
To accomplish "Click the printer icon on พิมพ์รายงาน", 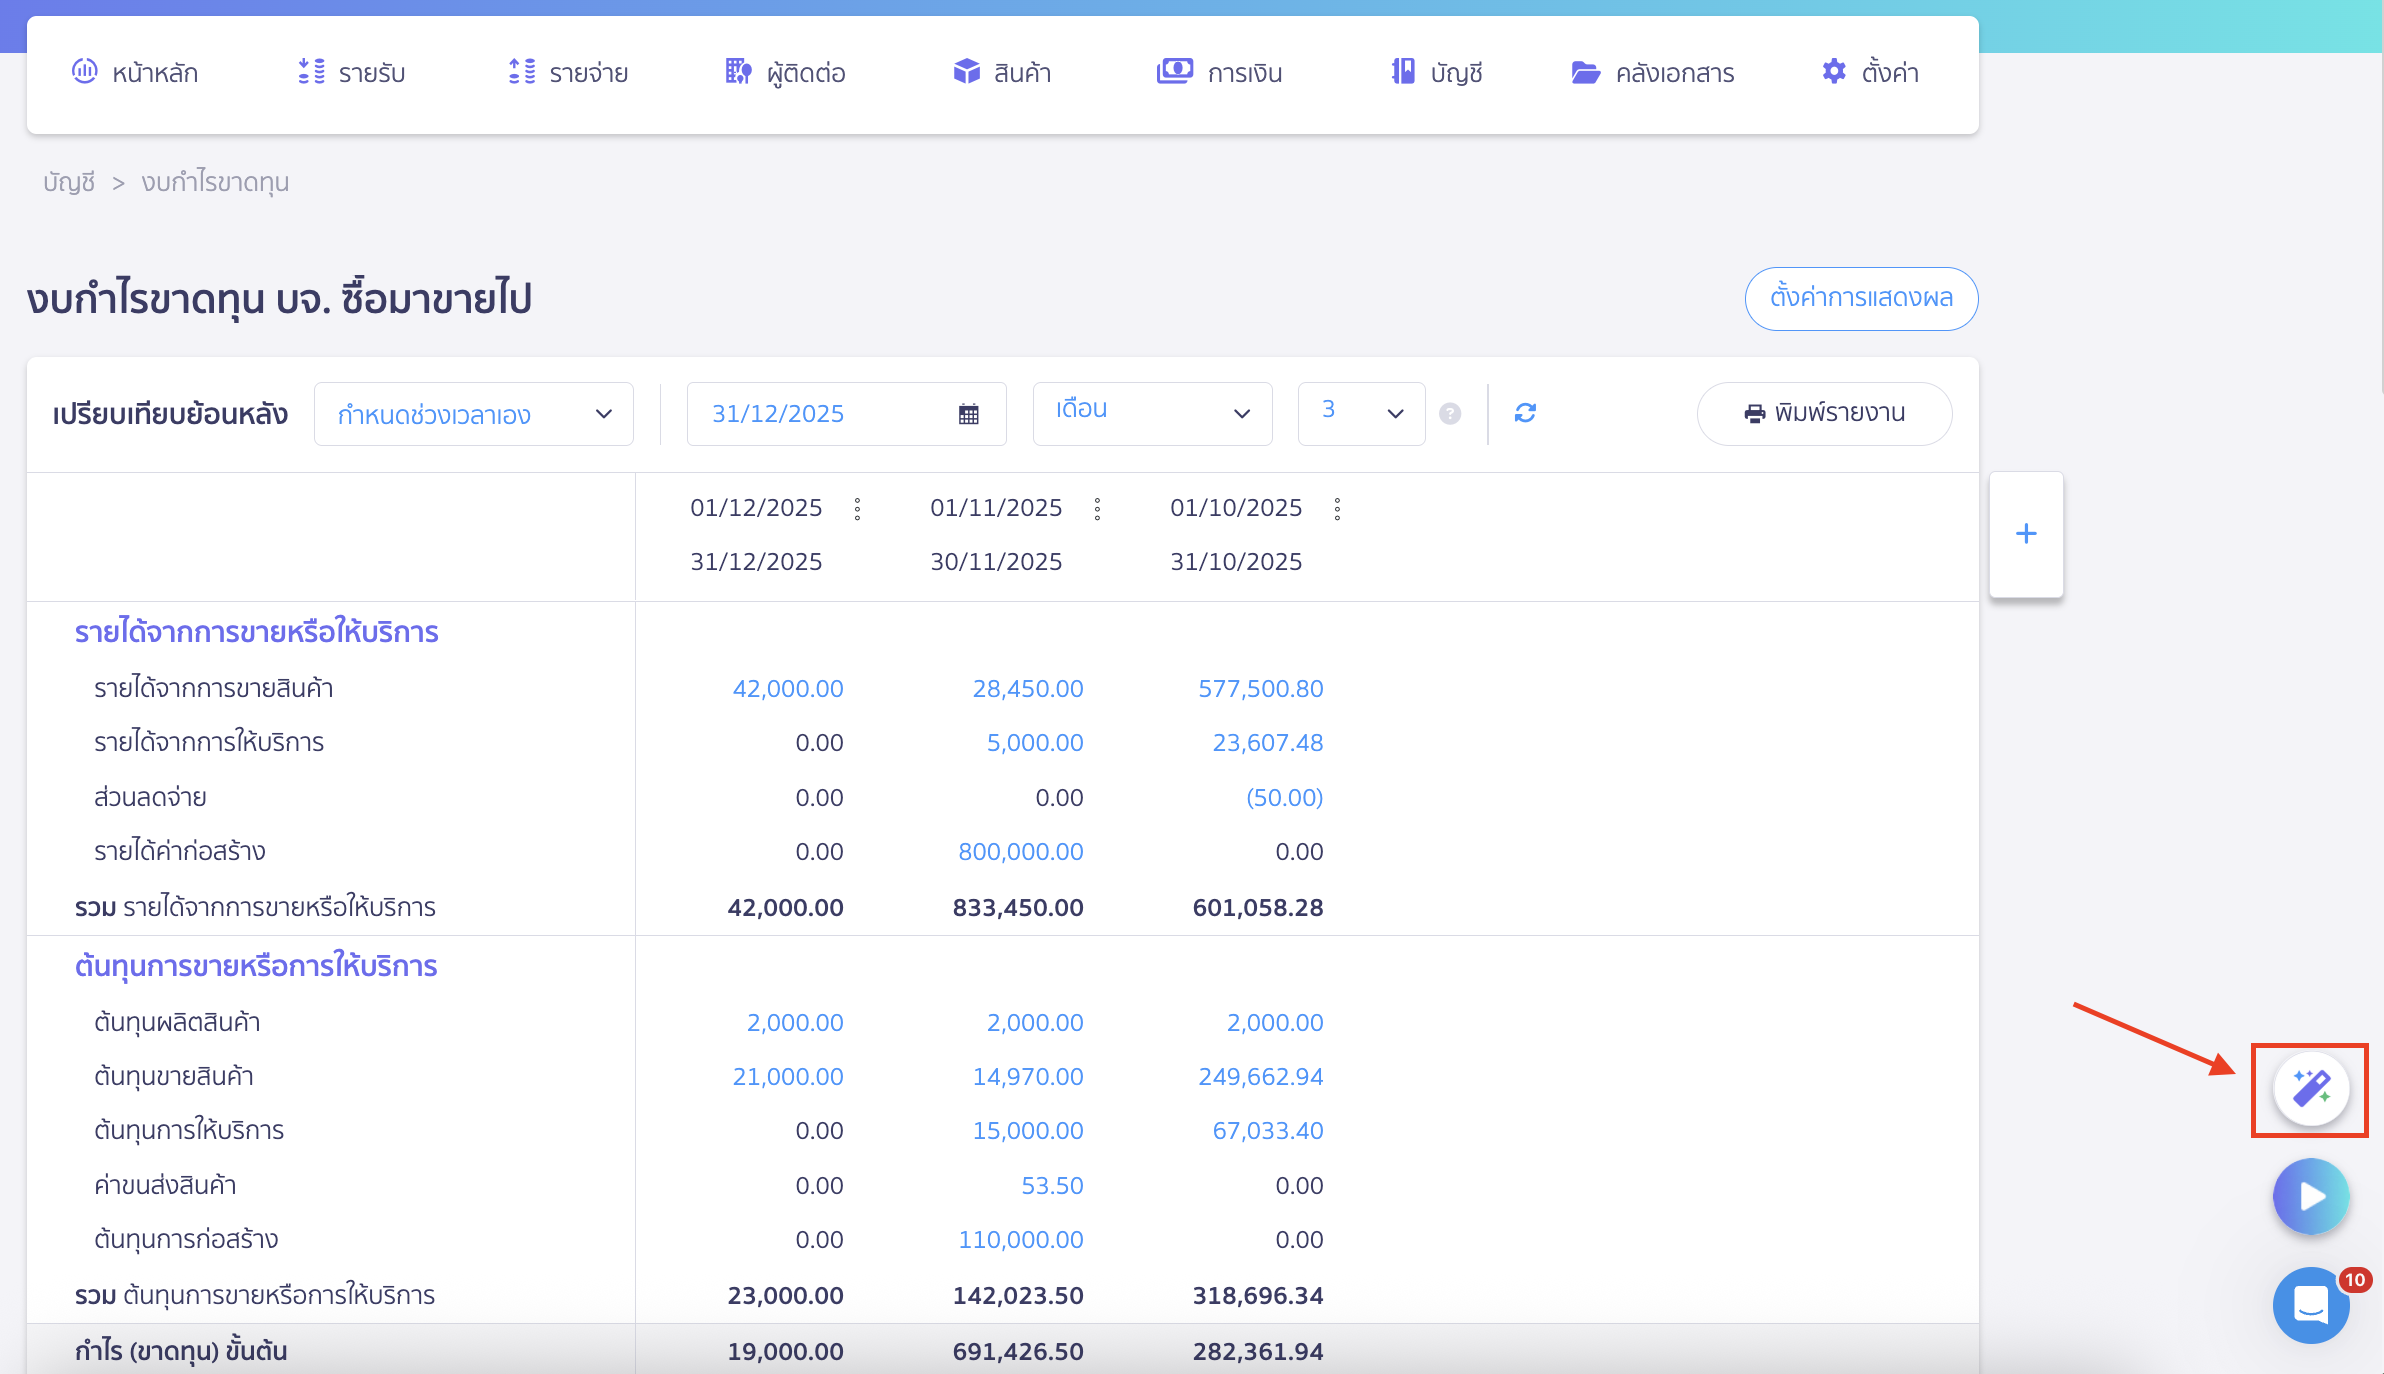I will 1755,413.
